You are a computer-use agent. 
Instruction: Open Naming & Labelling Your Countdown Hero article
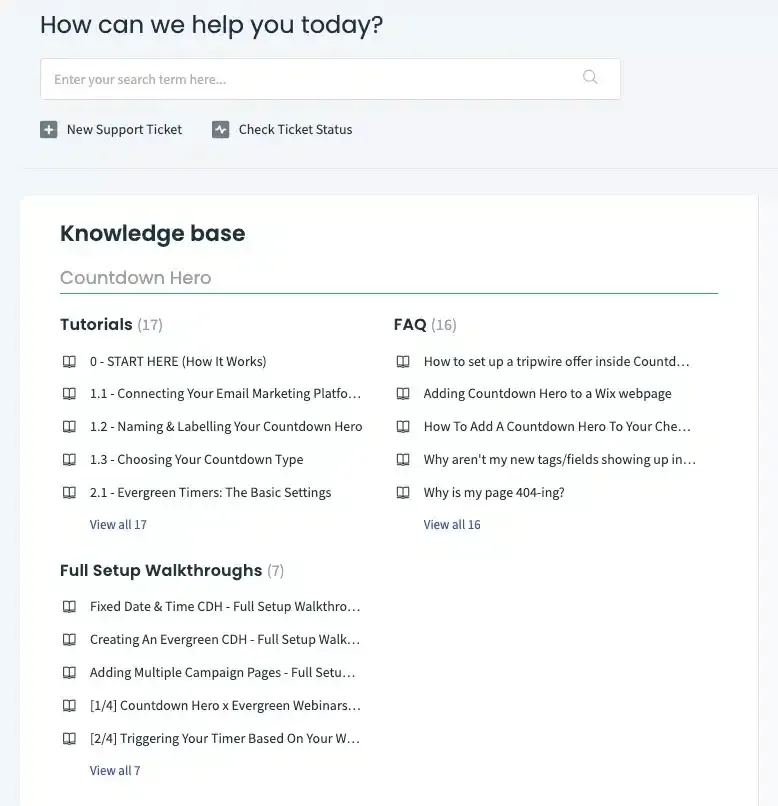click(226, 427)
